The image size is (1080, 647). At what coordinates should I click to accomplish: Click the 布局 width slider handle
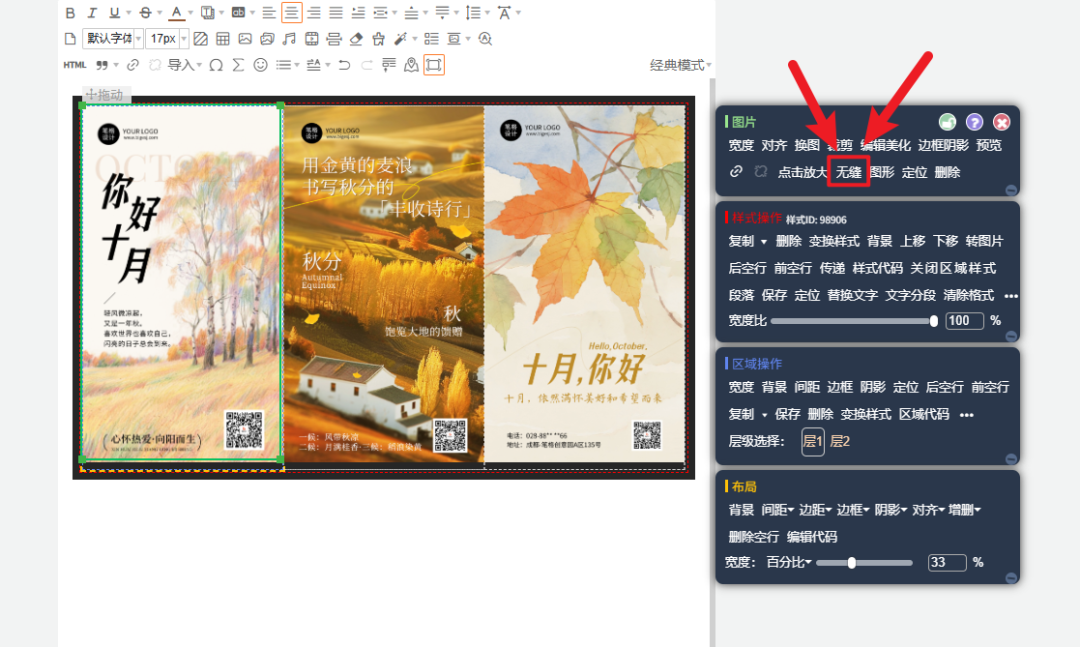(x=852, y=563)
